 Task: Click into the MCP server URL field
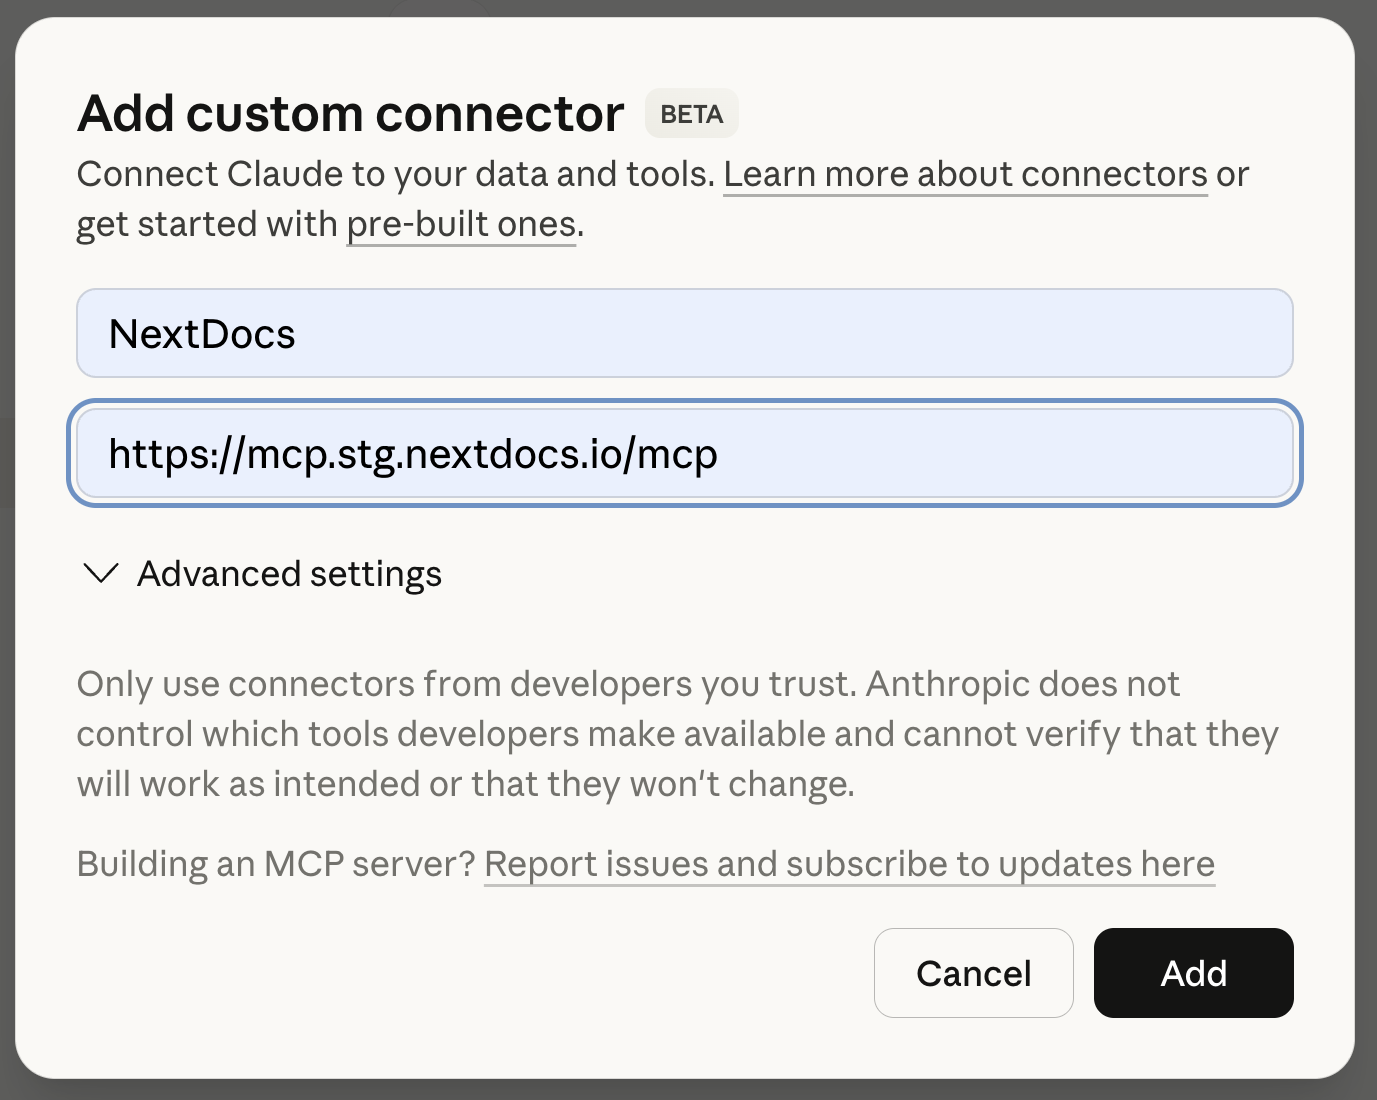(684, 453)
